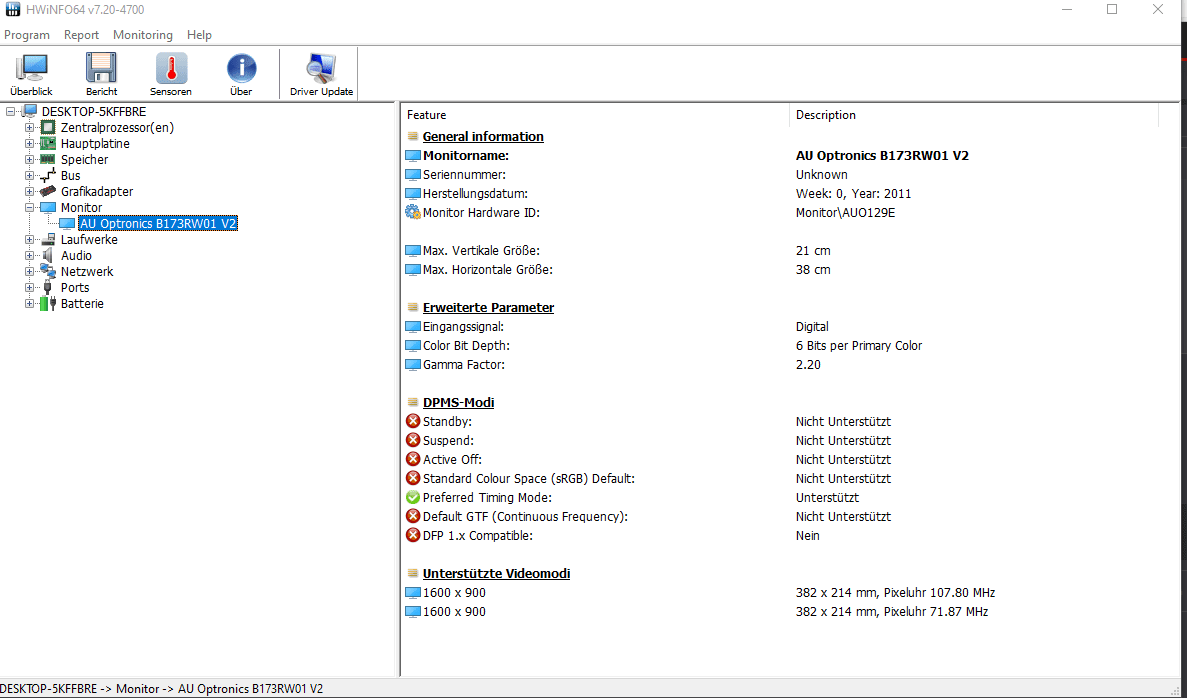Click the red X icon beside Standby

[x=413, y=421]
